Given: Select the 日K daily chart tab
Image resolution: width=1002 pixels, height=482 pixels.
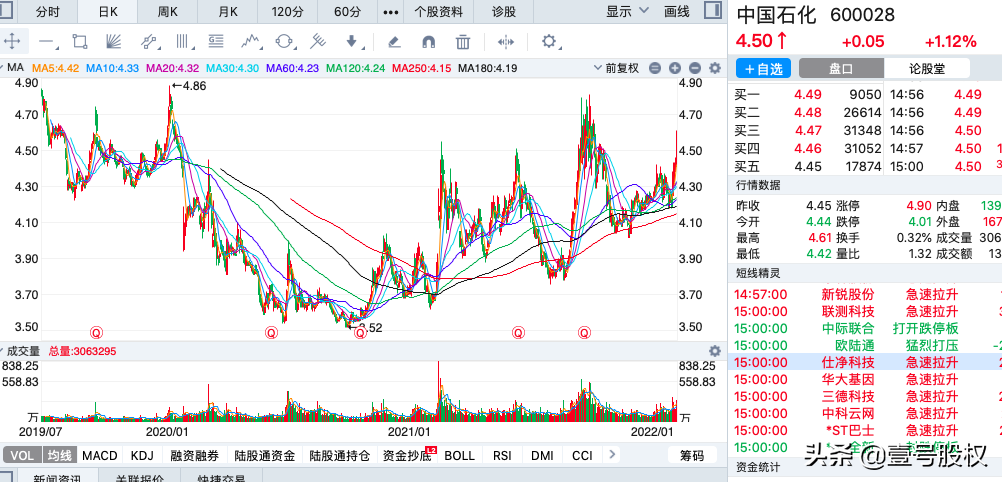Looking at the screenshot, I should coord(107,12).
